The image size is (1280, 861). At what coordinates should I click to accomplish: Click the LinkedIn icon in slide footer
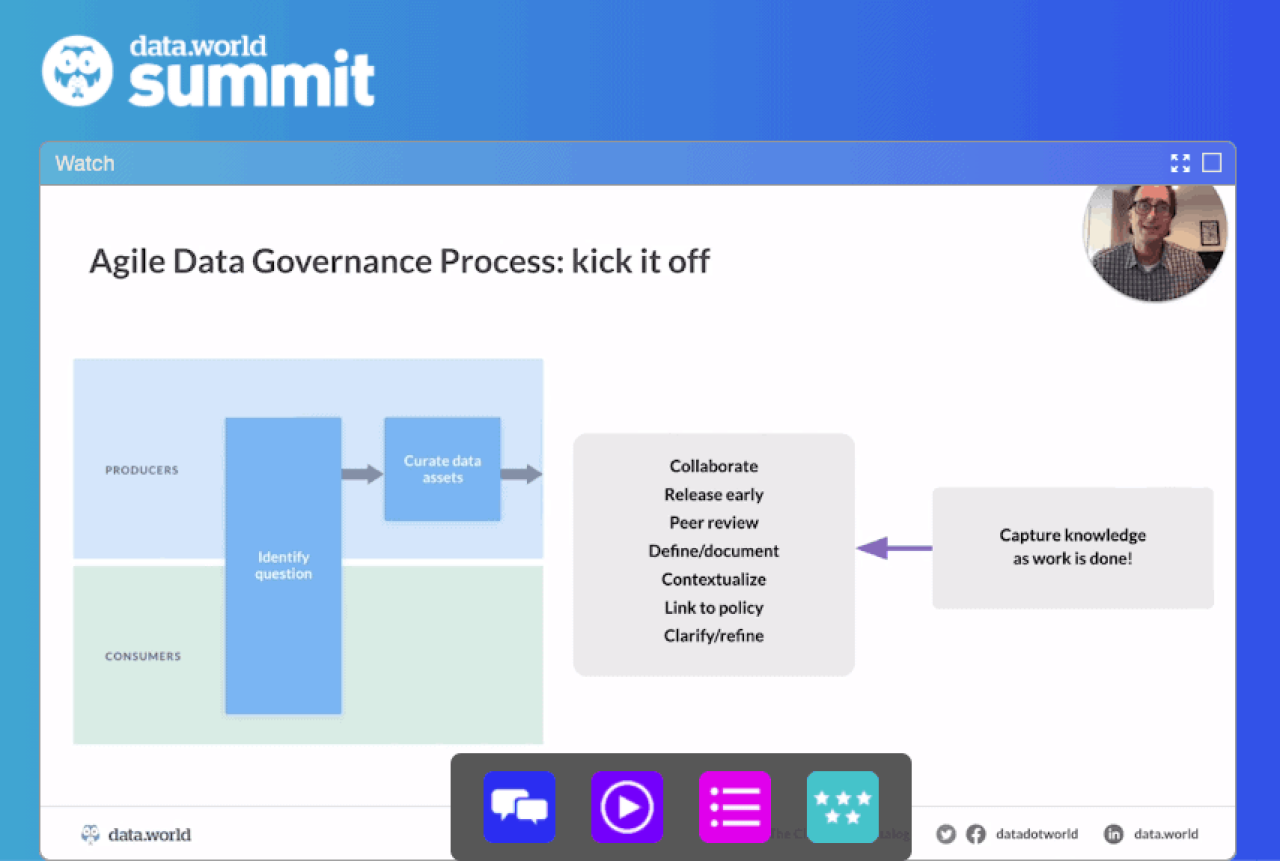click(1113, 834)
